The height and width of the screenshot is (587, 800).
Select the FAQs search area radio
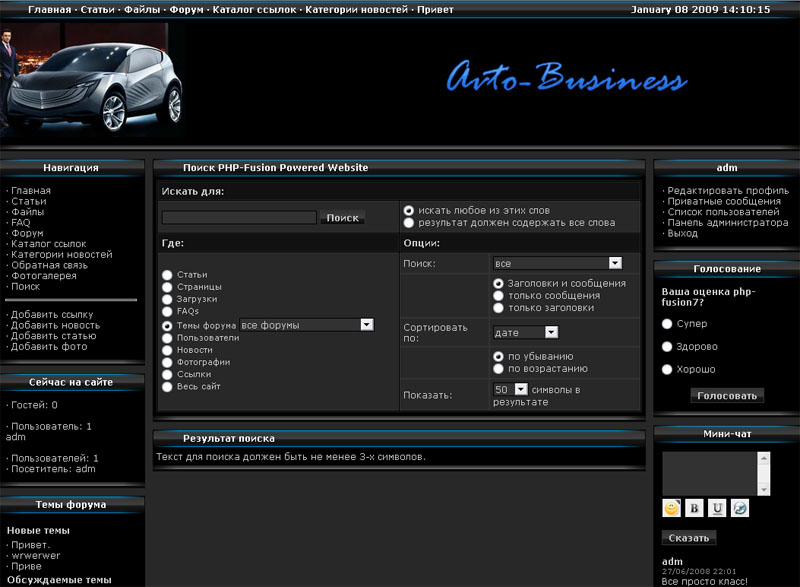(x=167, y=312)
